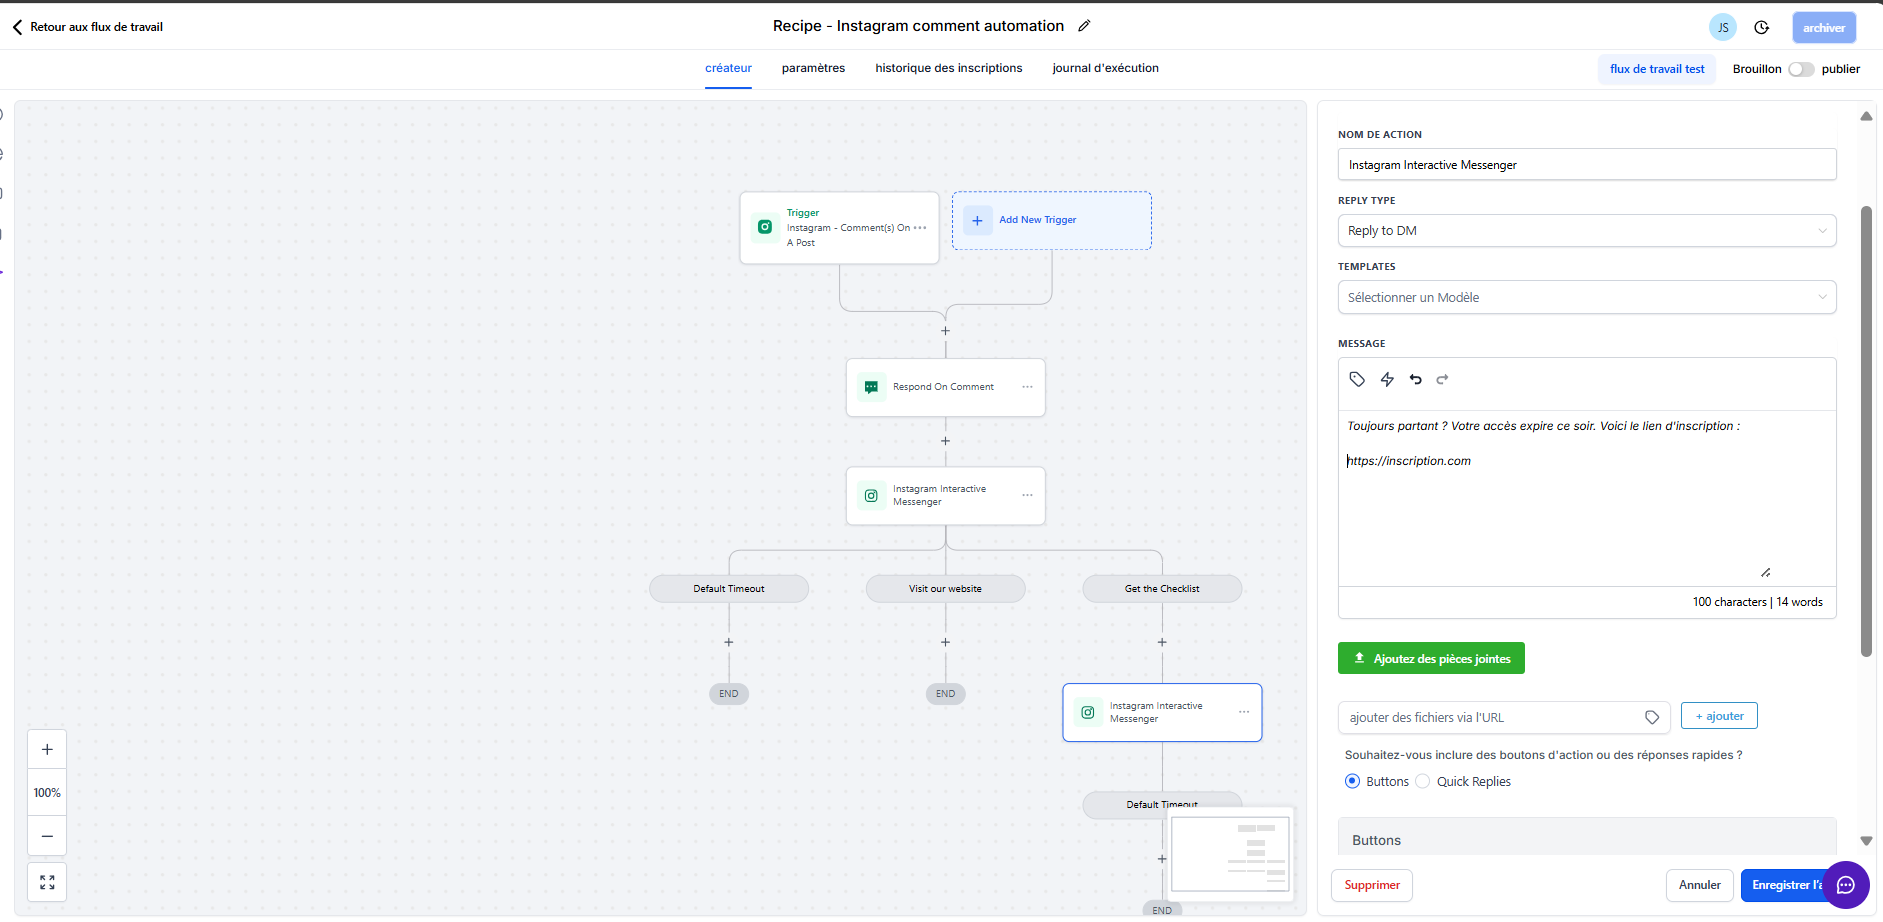Open the support chat bubble

click(x=1844, y=885)
